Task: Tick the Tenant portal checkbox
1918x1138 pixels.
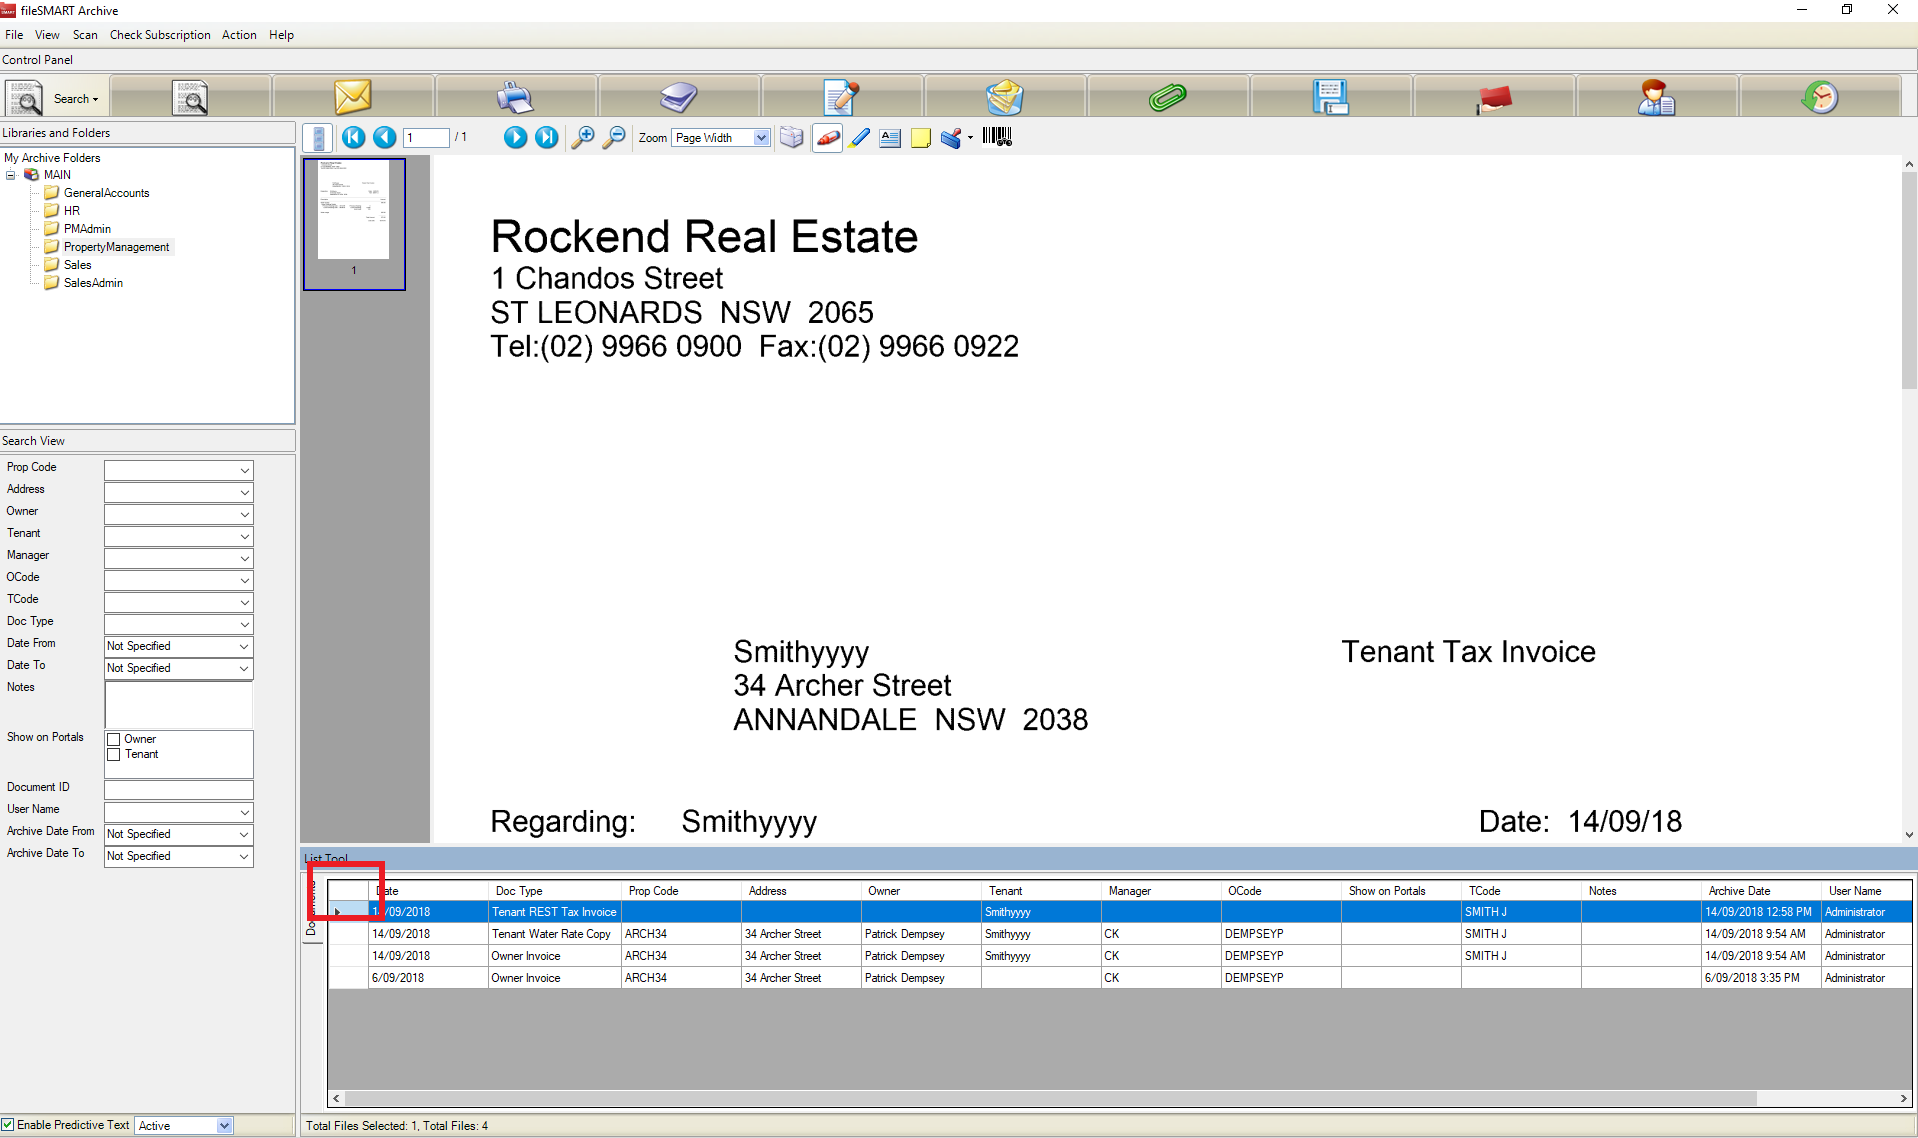Action: pyautogui.click(x=114, y=755)
